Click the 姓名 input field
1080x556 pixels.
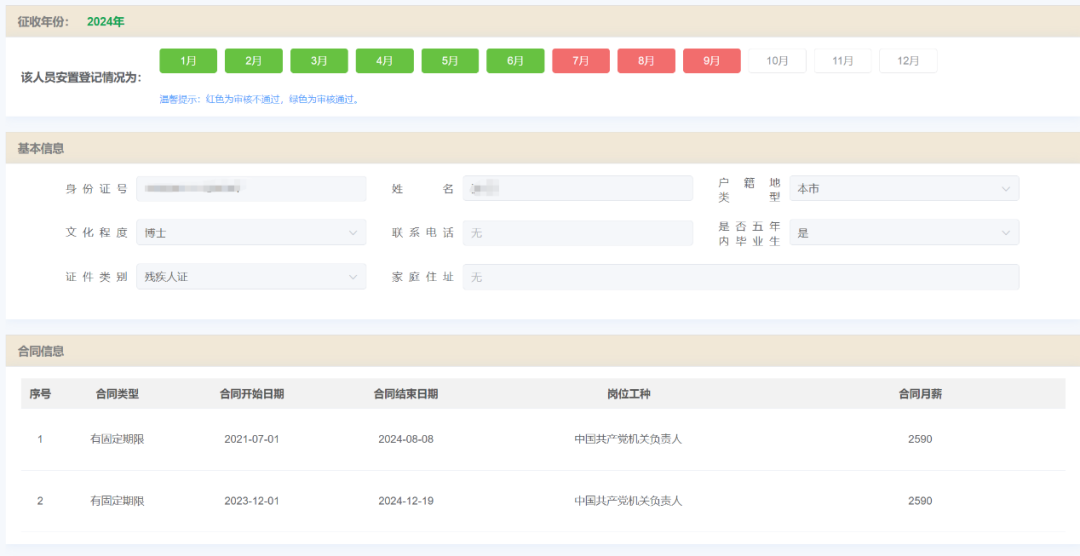tap(578, 189)
